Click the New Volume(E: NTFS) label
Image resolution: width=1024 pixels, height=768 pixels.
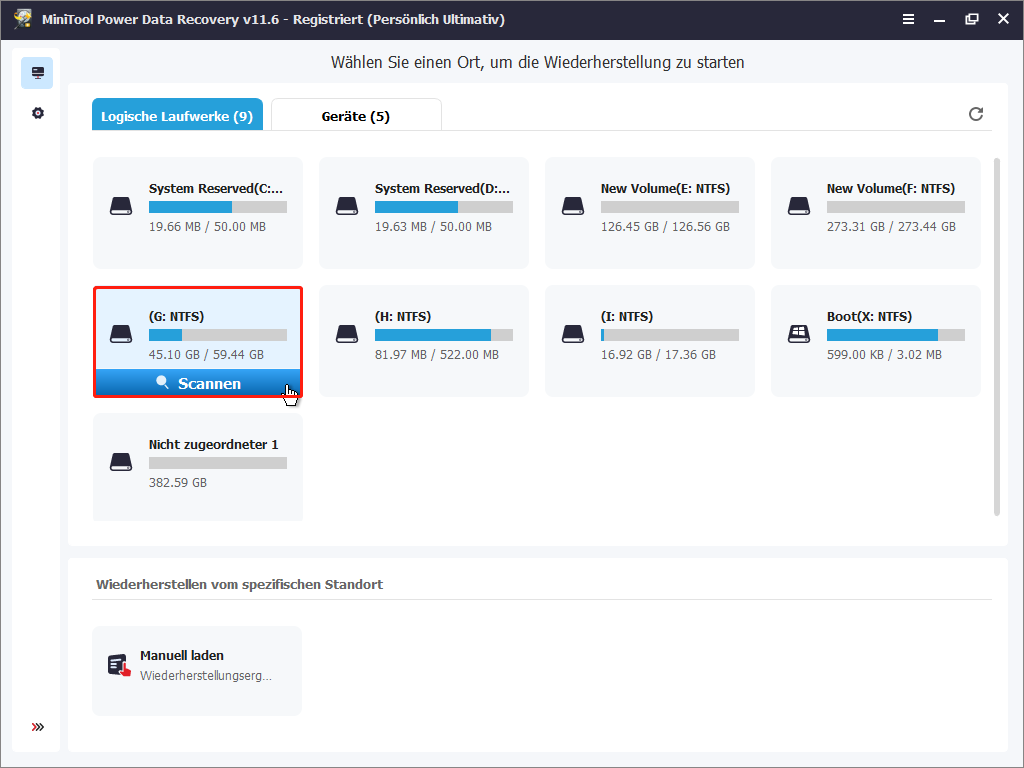(665, 189)
